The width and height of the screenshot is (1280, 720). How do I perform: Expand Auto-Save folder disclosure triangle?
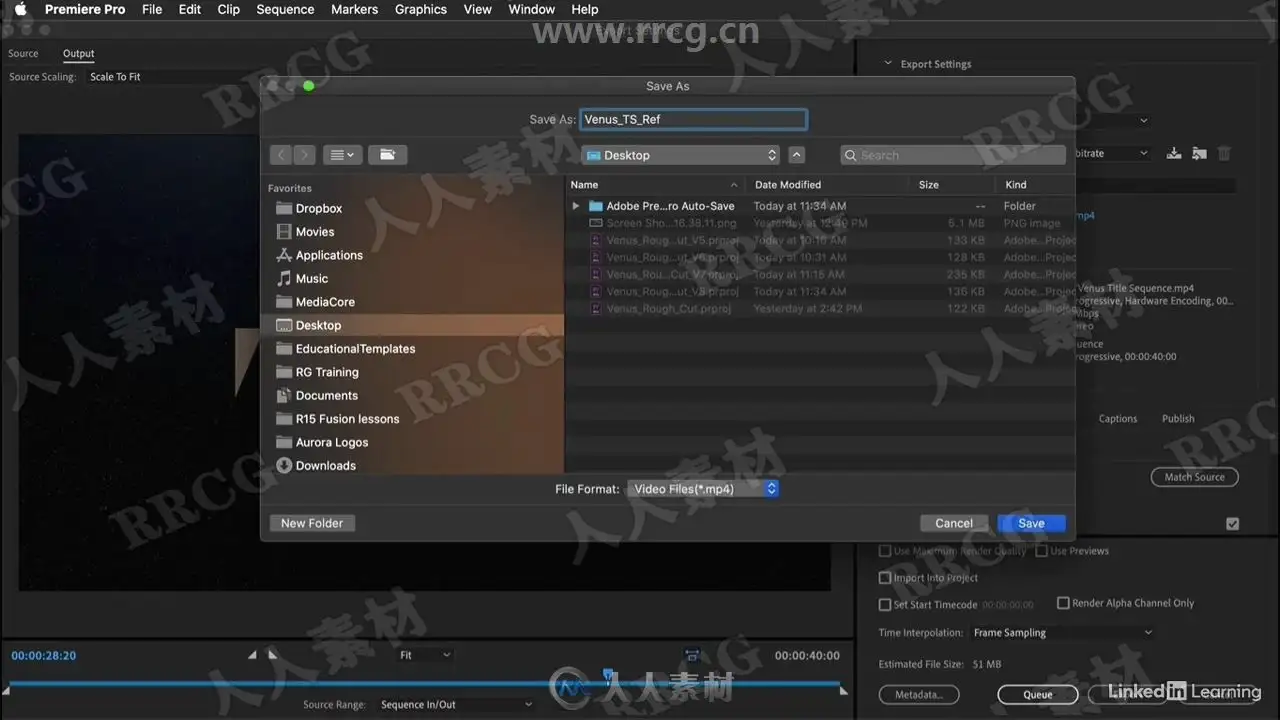(x=575, y=206)
